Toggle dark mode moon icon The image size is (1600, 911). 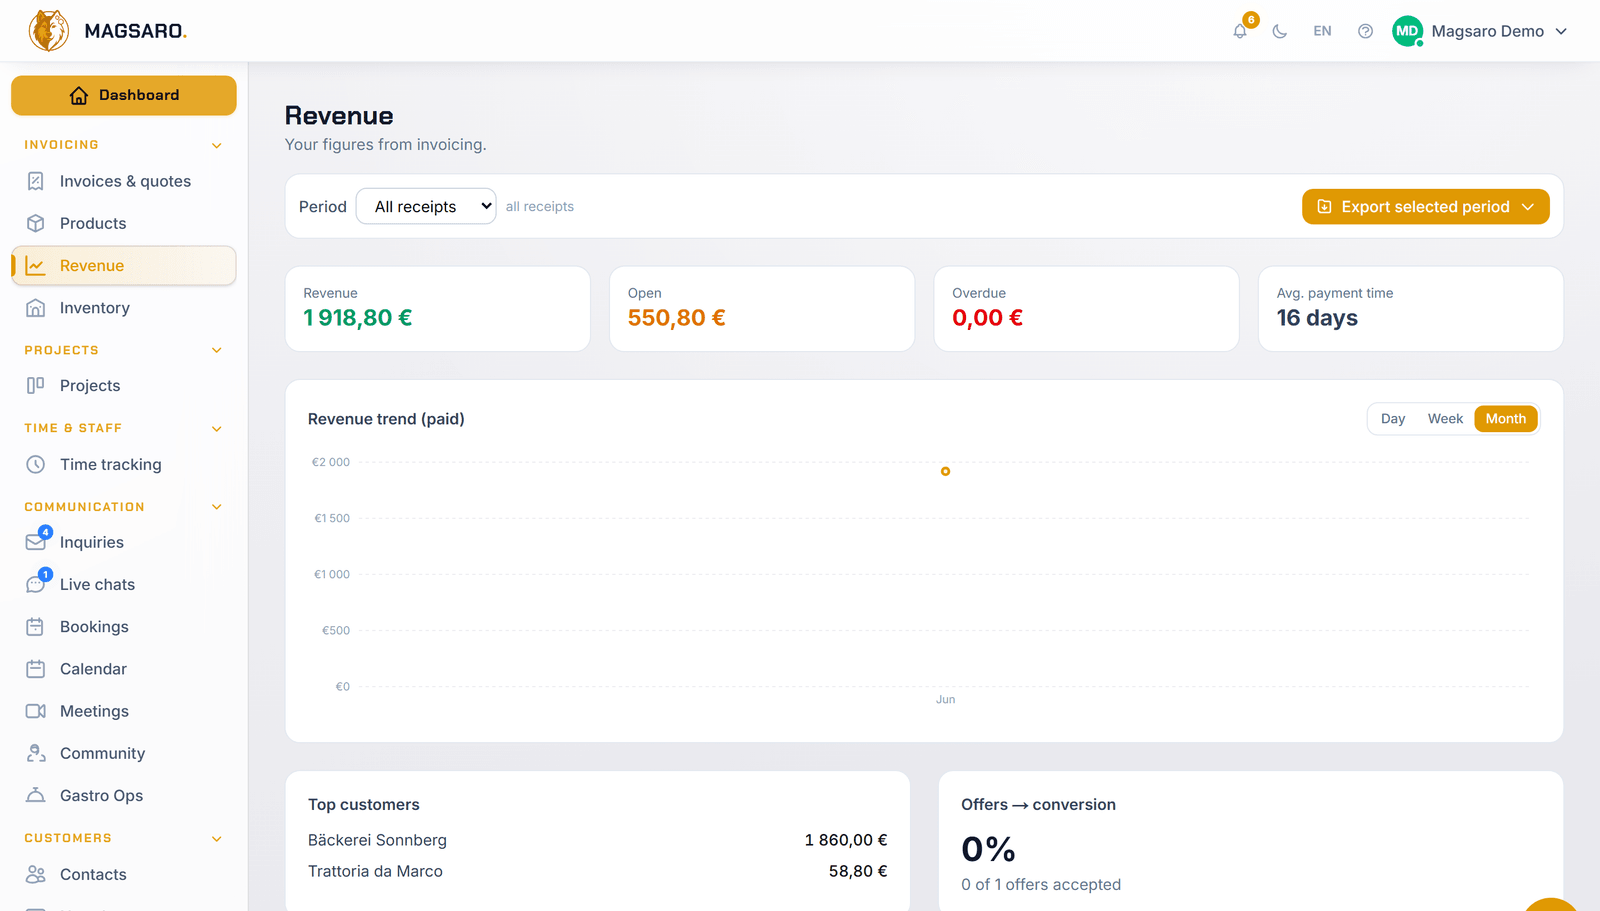pyautogui.click(x=1280, y=31)
